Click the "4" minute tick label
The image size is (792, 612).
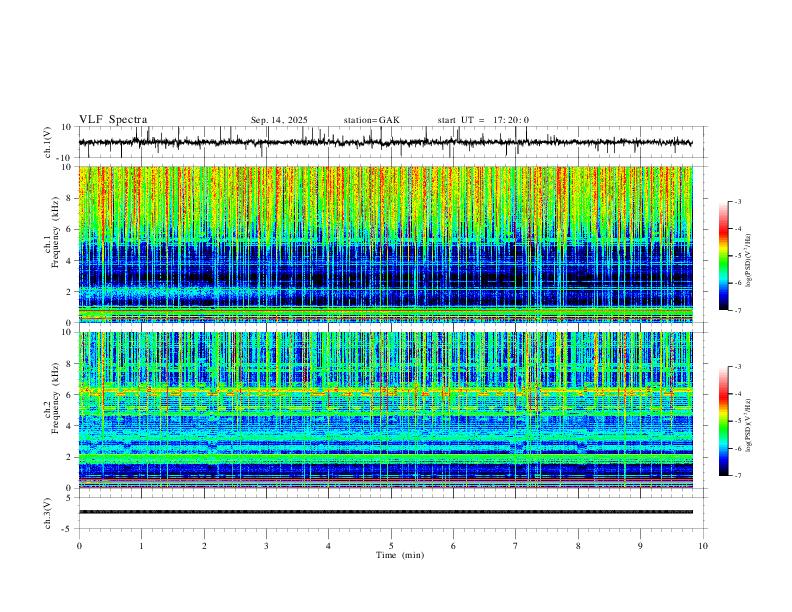328,546
